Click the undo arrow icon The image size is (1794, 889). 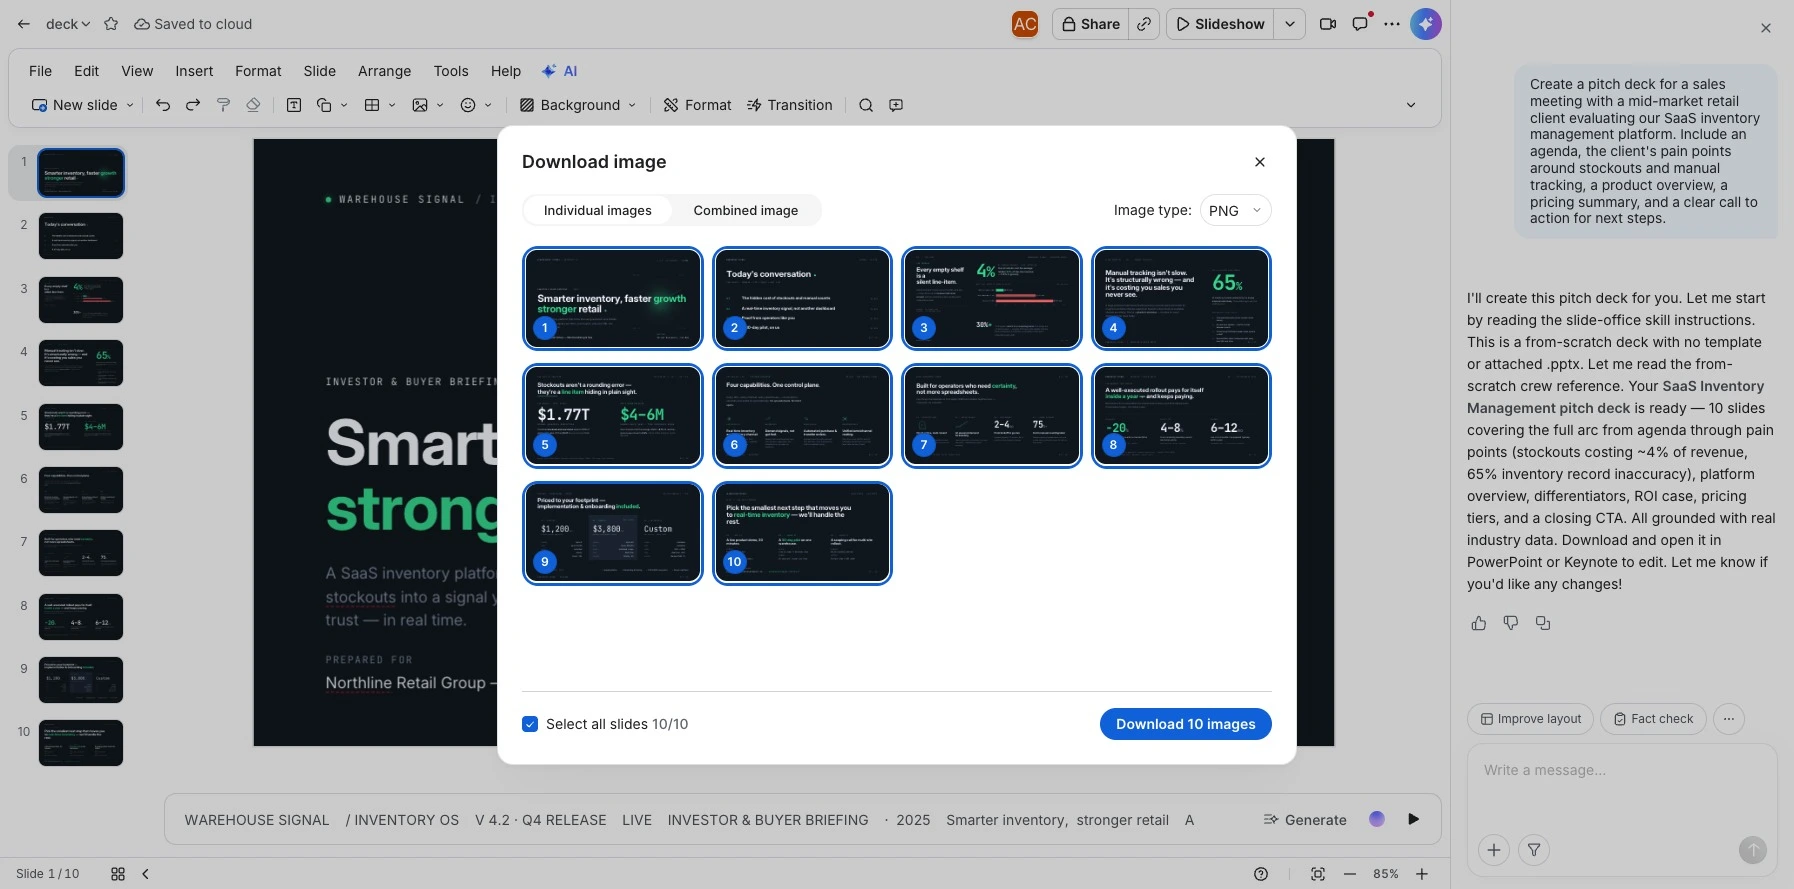(x=163, y=105)
